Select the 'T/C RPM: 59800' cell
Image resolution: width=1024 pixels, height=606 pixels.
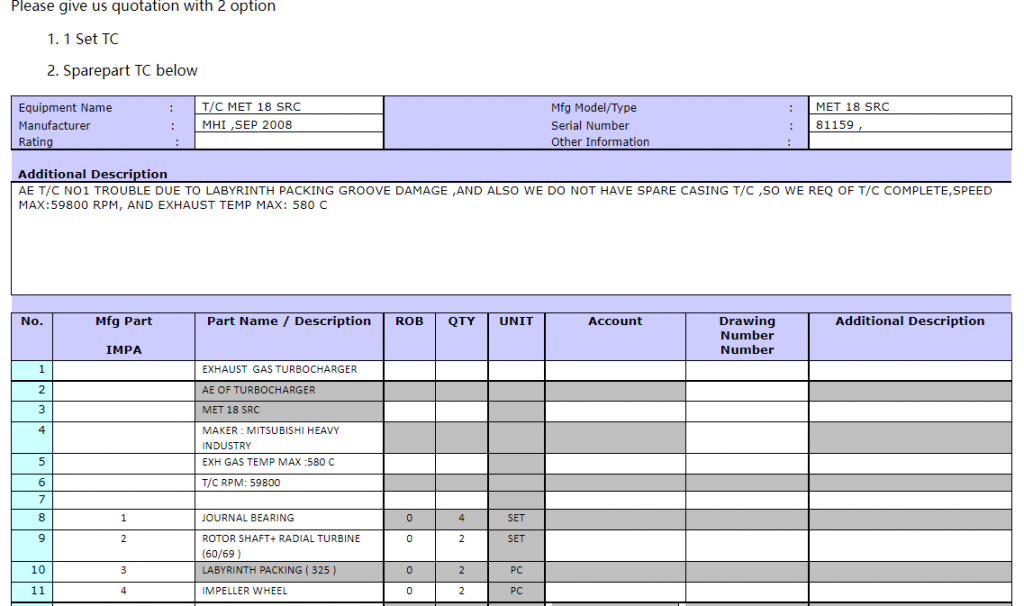(241, 483)
